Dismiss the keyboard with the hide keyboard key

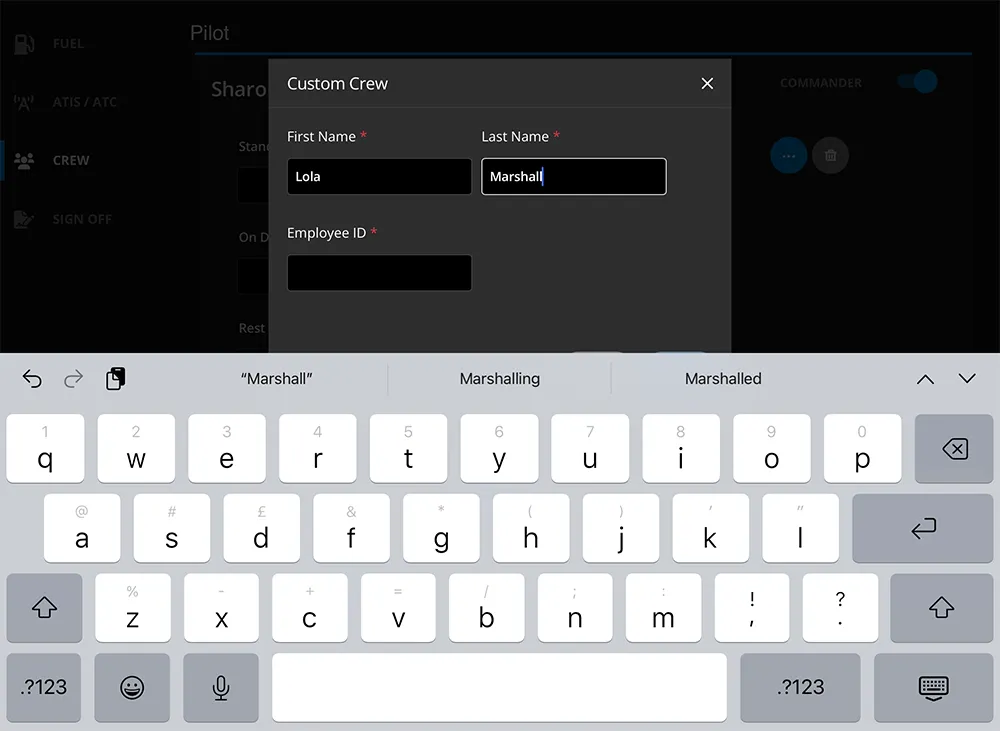931,688
